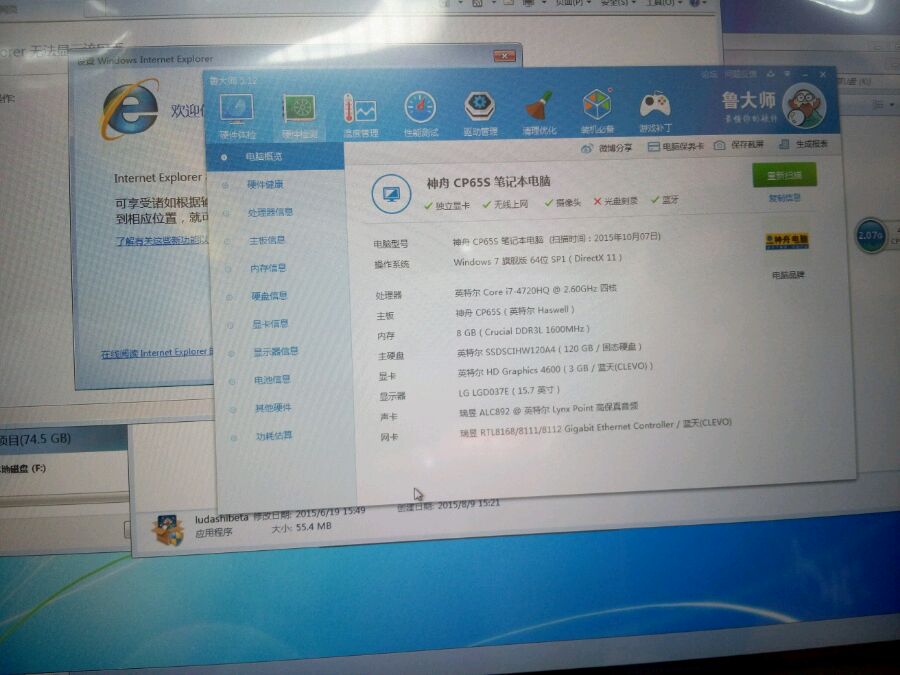Image resolution: width=900 pixels, height=675 pixels.
Task: Click display value LG LGD037E
Action: [509, 391]
